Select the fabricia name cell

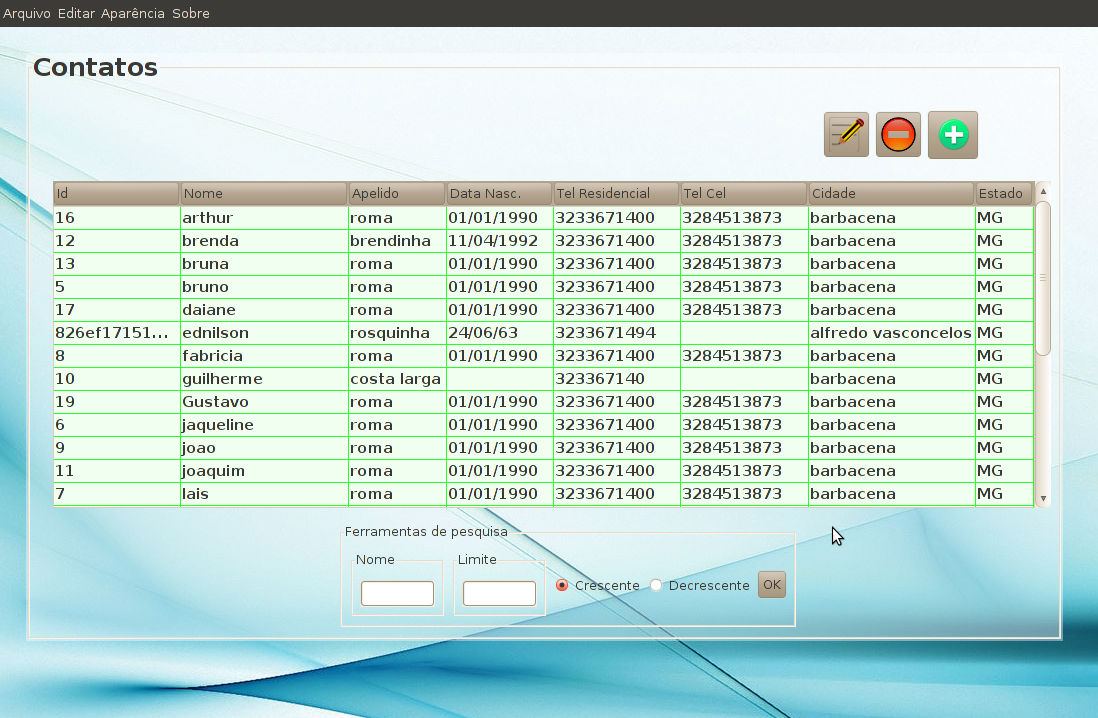pyautogui.click(x=264, y=356)
